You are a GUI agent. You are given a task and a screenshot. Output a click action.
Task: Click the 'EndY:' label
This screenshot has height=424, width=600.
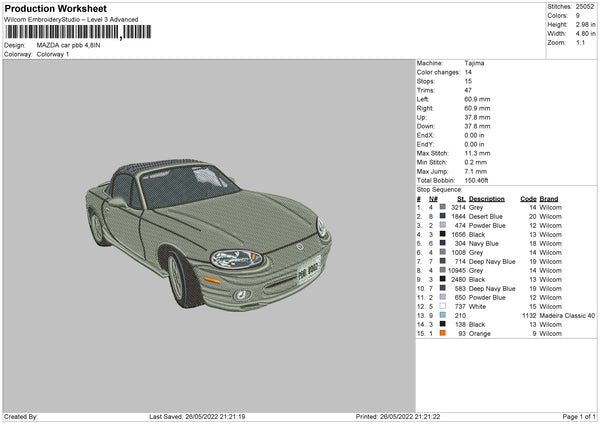pyautogui.click(x=426, y=144)
